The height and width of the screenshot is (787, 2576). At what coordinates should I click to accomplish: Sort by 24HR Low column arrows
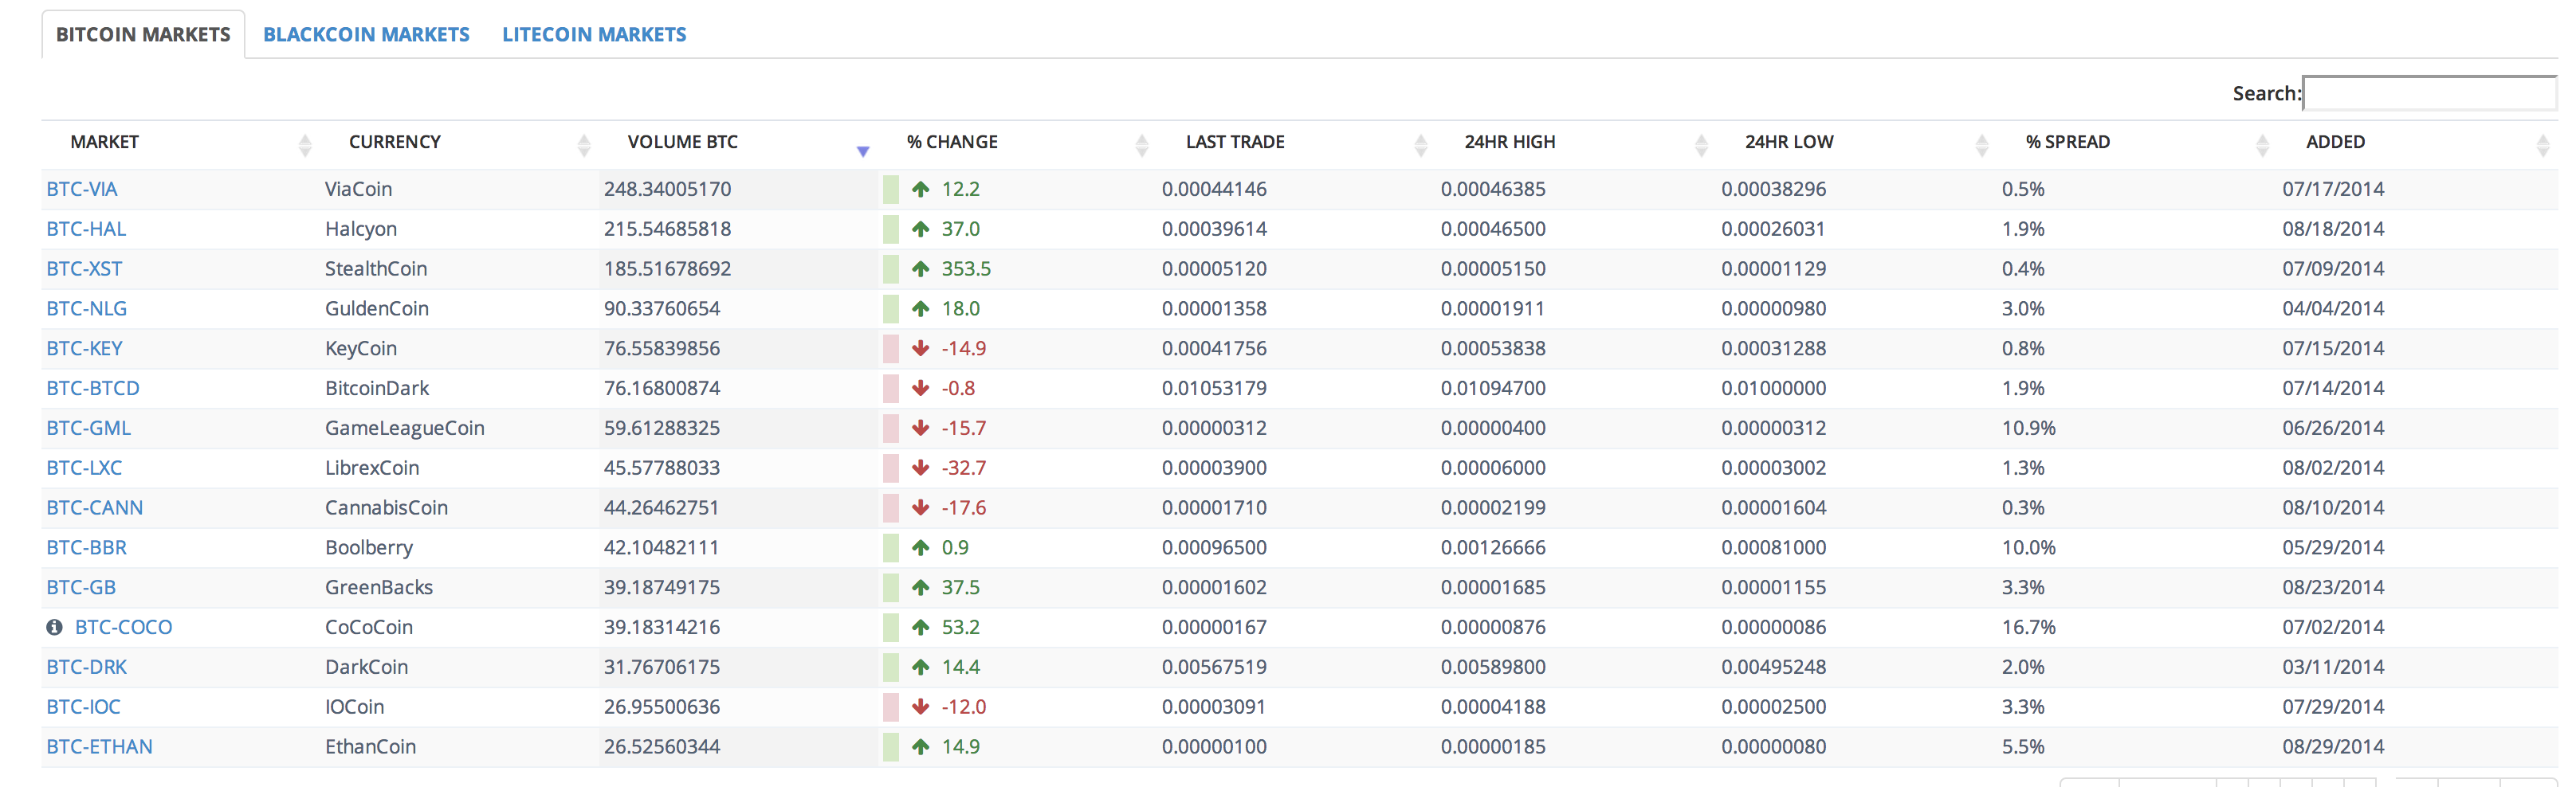click(1982, 146)
